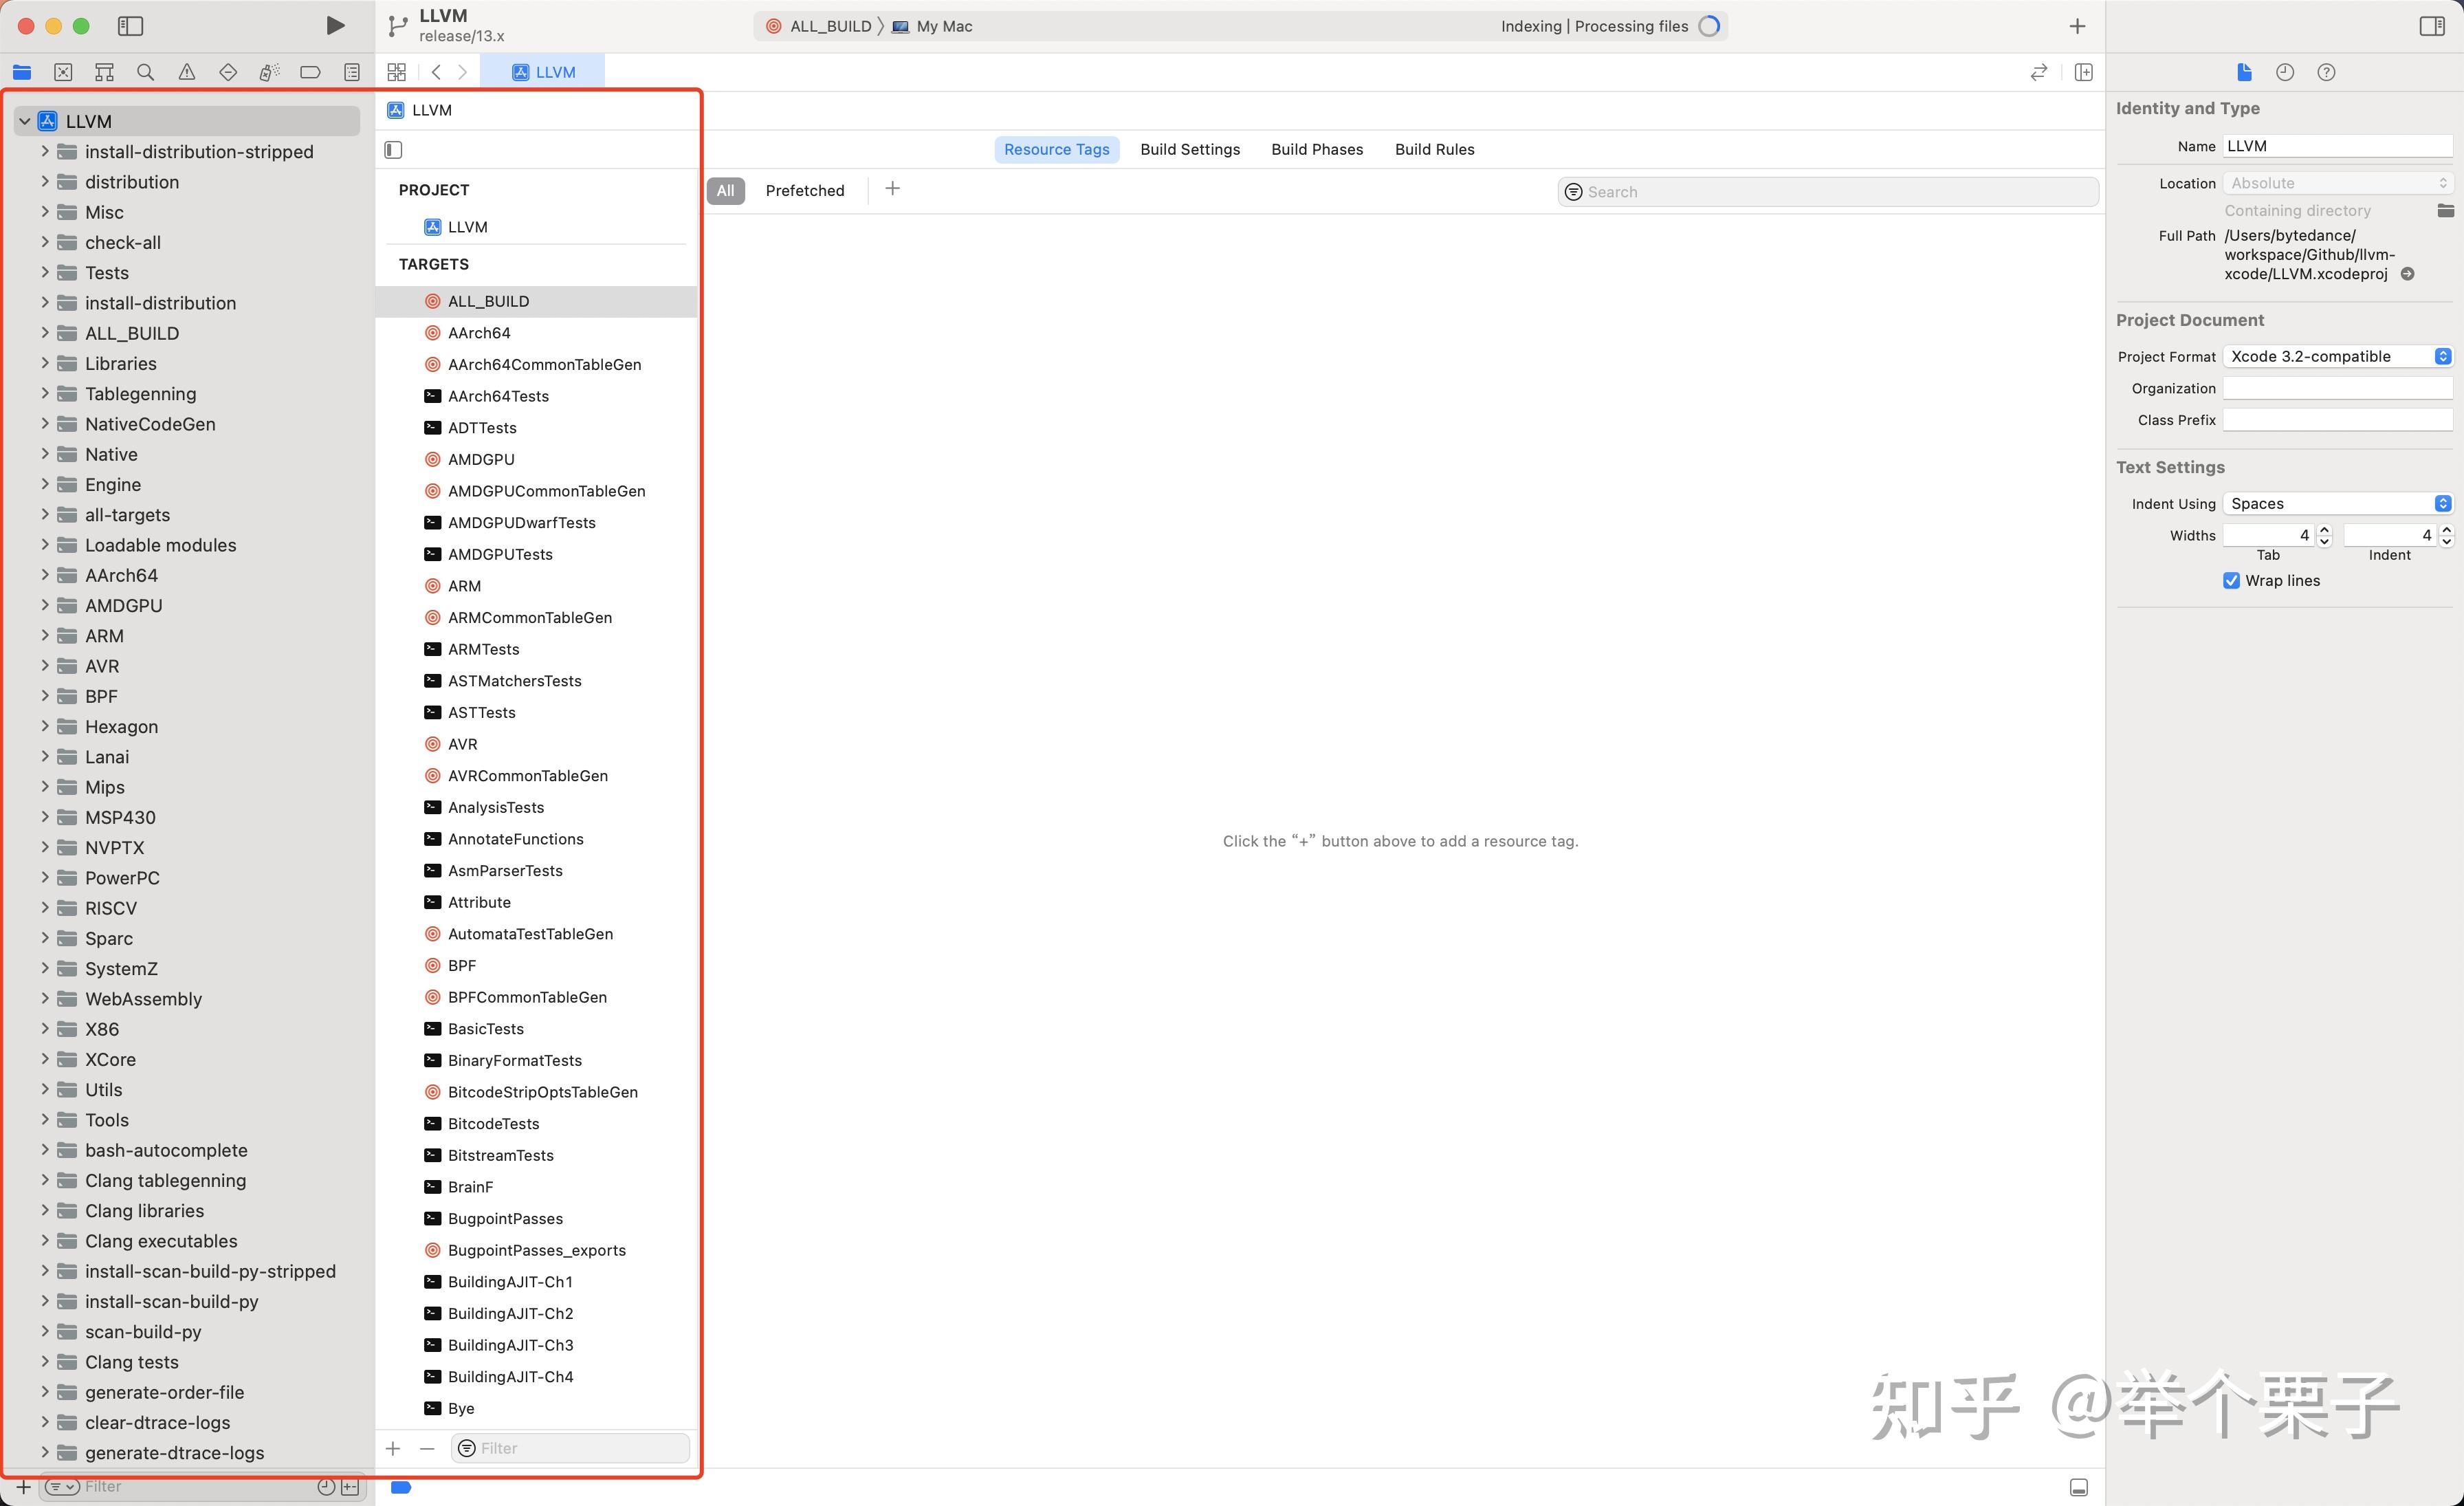This screenshot has width=2464, height=1506.
Task: Increase the Tab width stepper
Action: (2324, 529)
